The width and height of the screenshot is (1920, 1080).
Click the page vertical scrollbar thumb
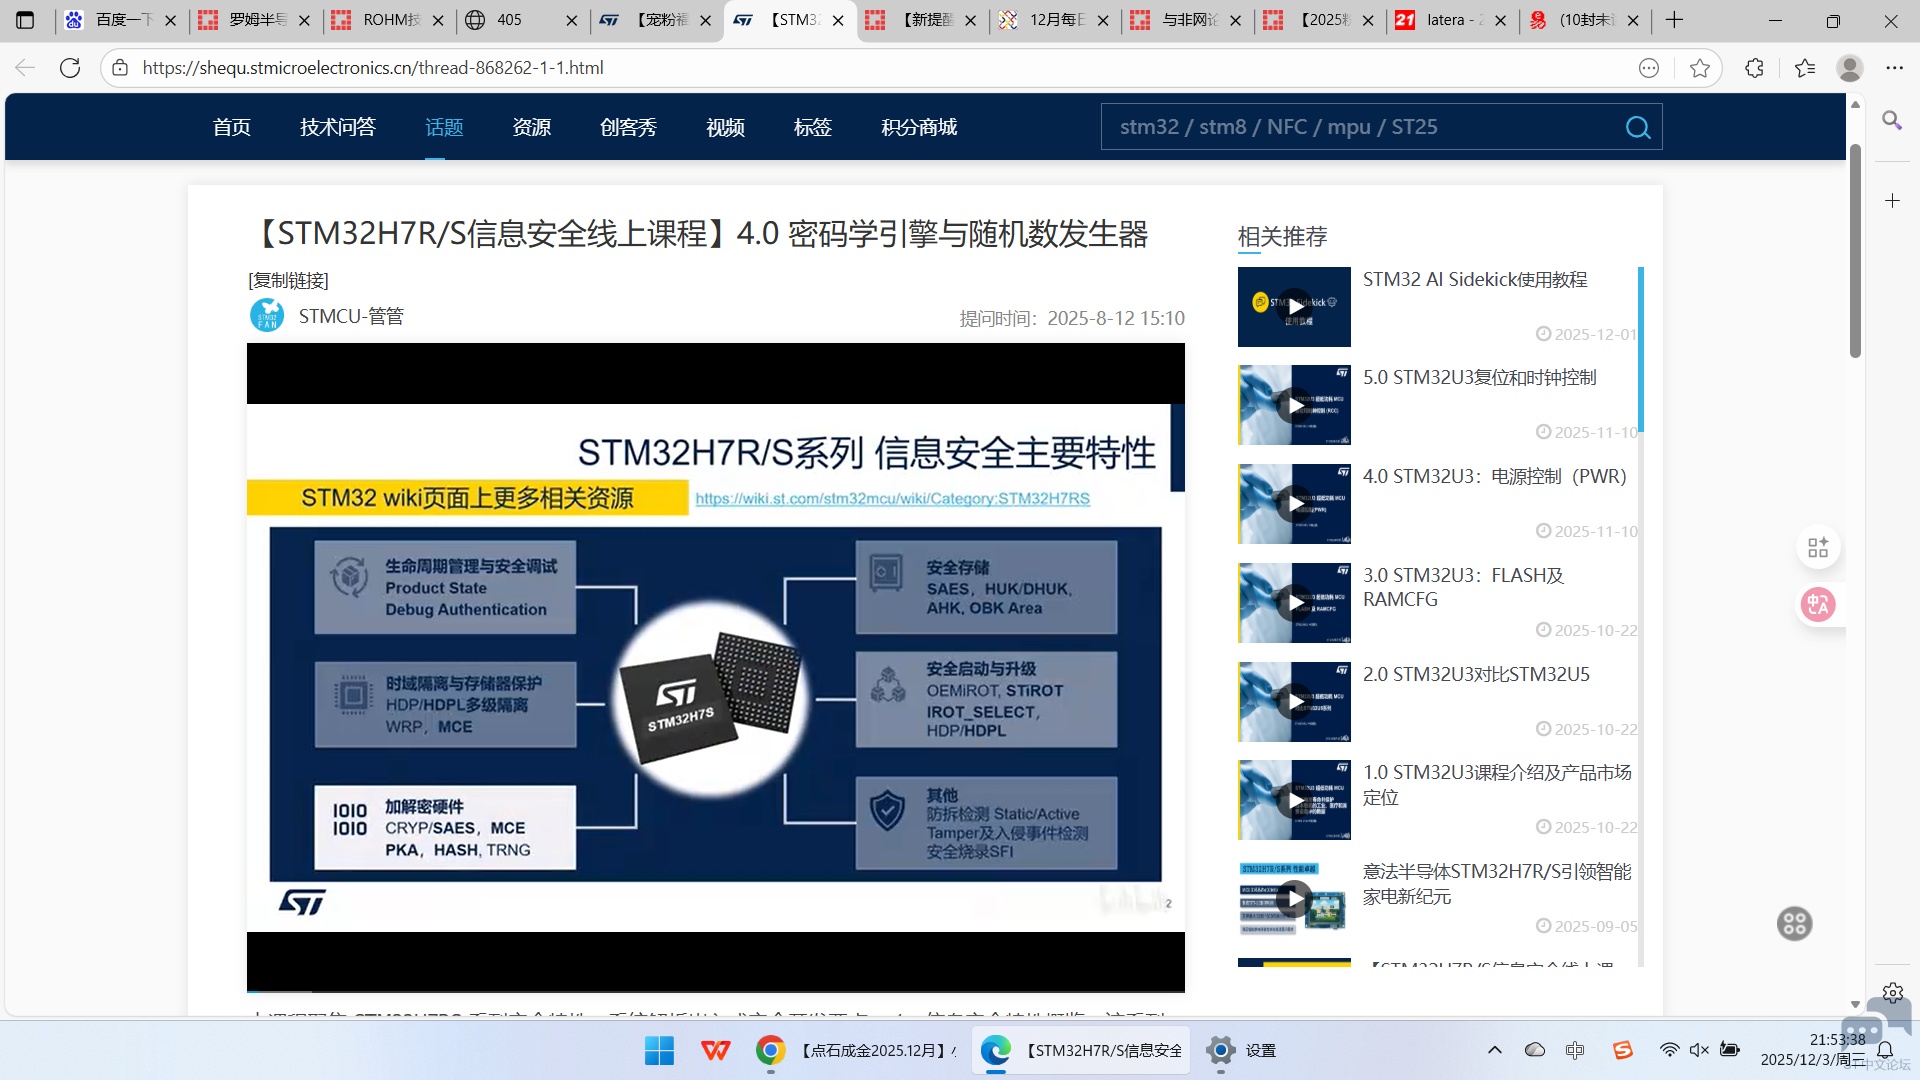1855,250
